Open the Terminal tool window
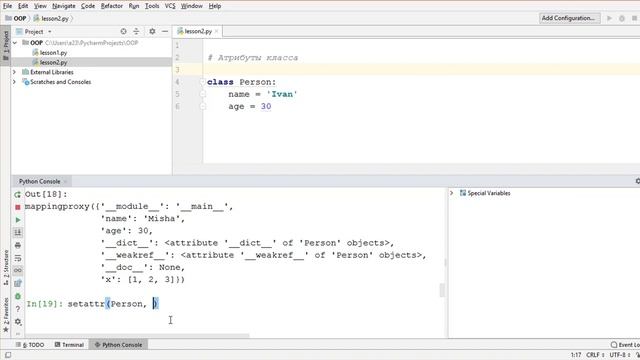 [x=69, y=345]
